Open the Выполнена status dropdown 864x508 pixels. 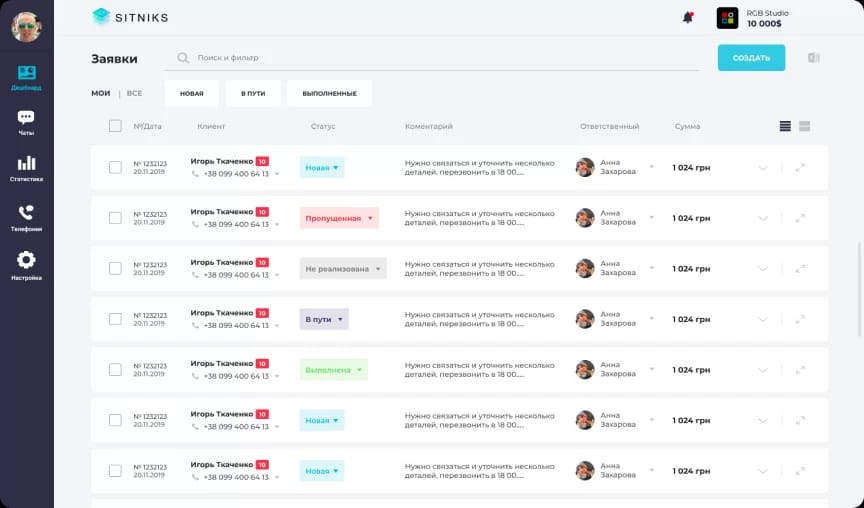click(333, 370)
